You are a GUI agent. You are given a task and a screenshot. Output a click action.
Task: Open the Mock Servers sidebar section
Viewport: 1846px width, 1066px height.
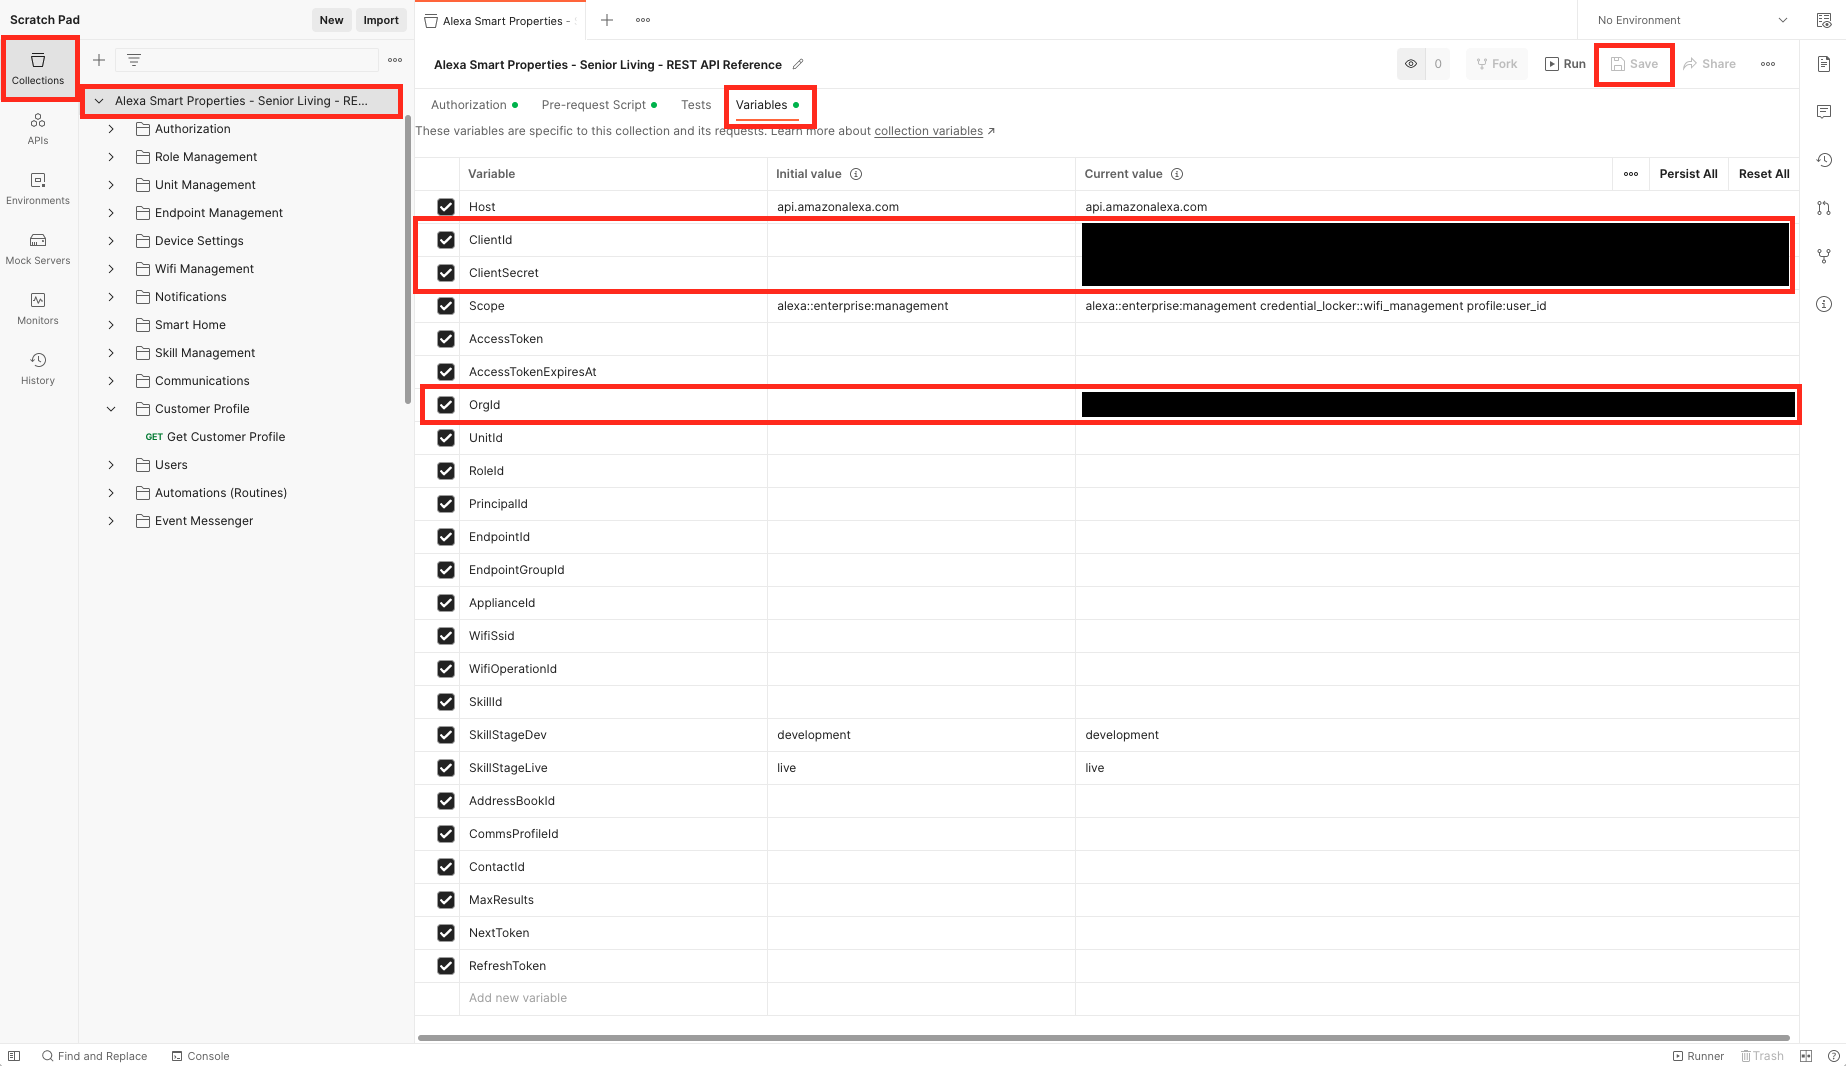[x=38, y=249]
